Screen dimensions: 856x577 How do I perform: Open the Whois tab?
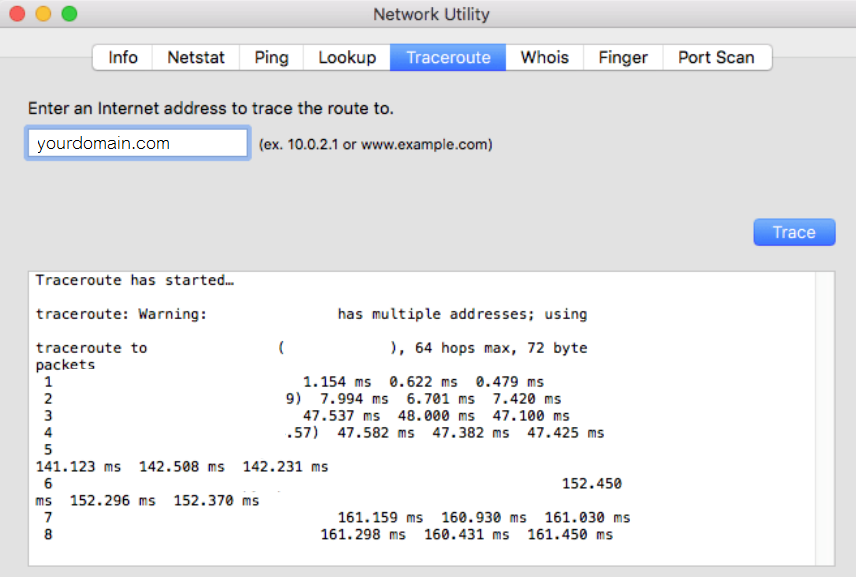[545, 57]
